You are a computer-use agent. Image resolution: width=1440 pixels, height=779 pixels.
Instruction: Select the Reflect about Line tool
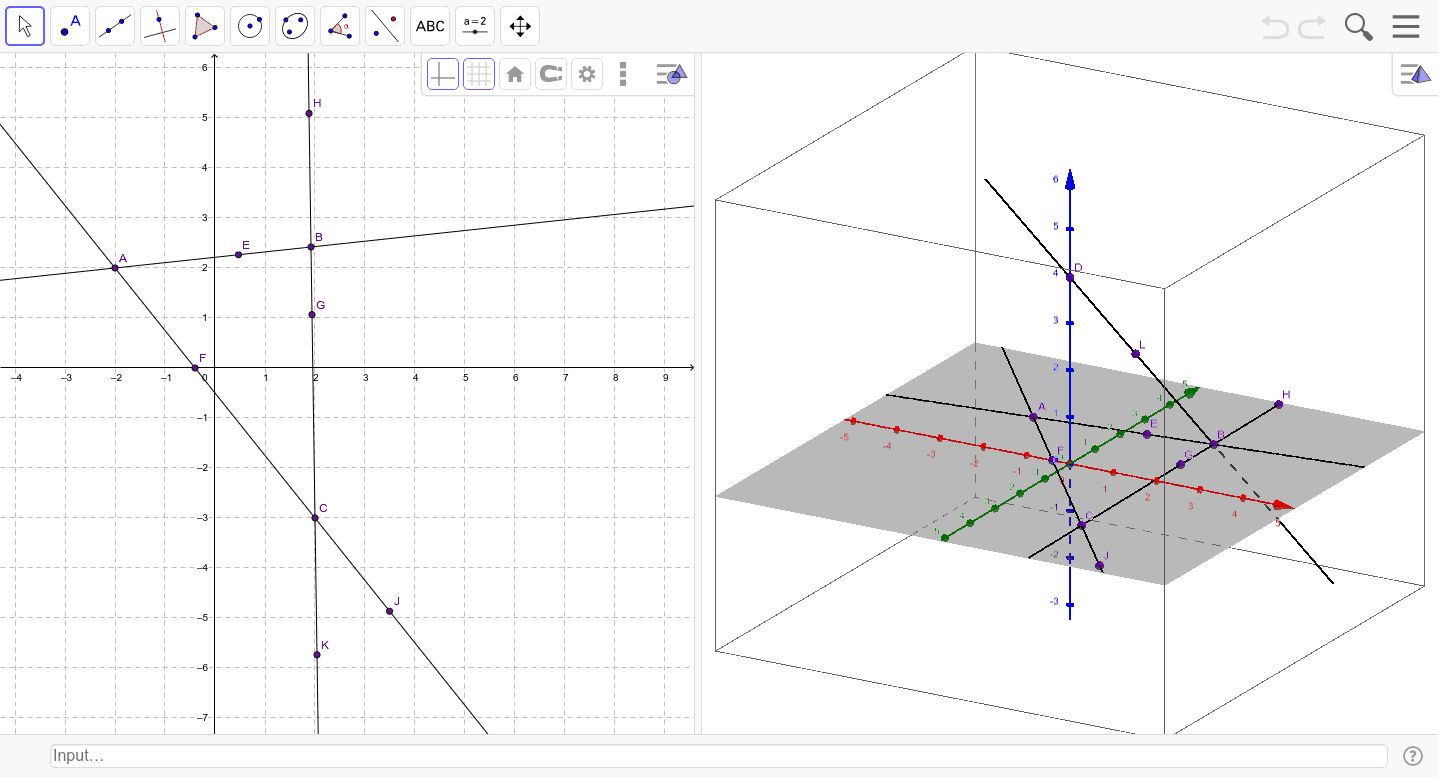pos(385,25)
